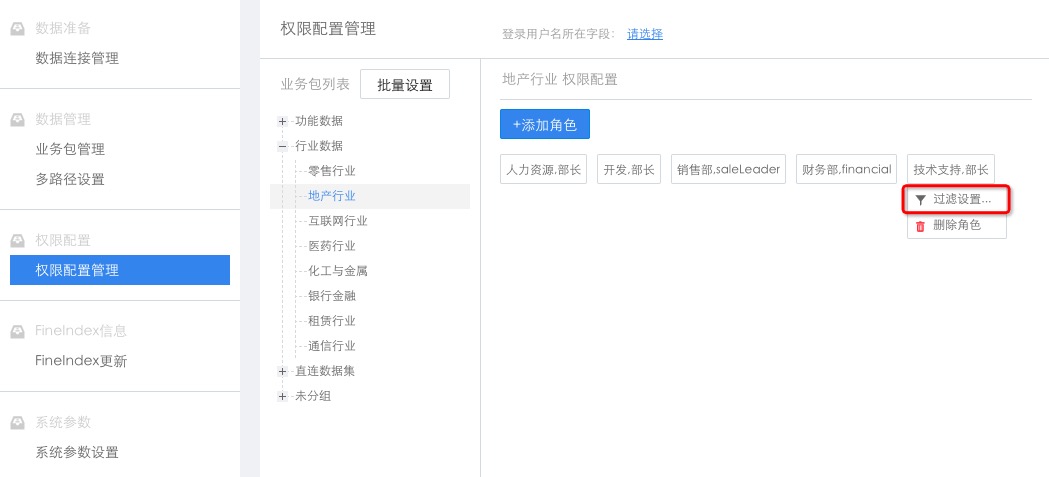This screenshot has height=477, width=1049.
Task: Click the 批量设置 button
Action: pos(405,85)
